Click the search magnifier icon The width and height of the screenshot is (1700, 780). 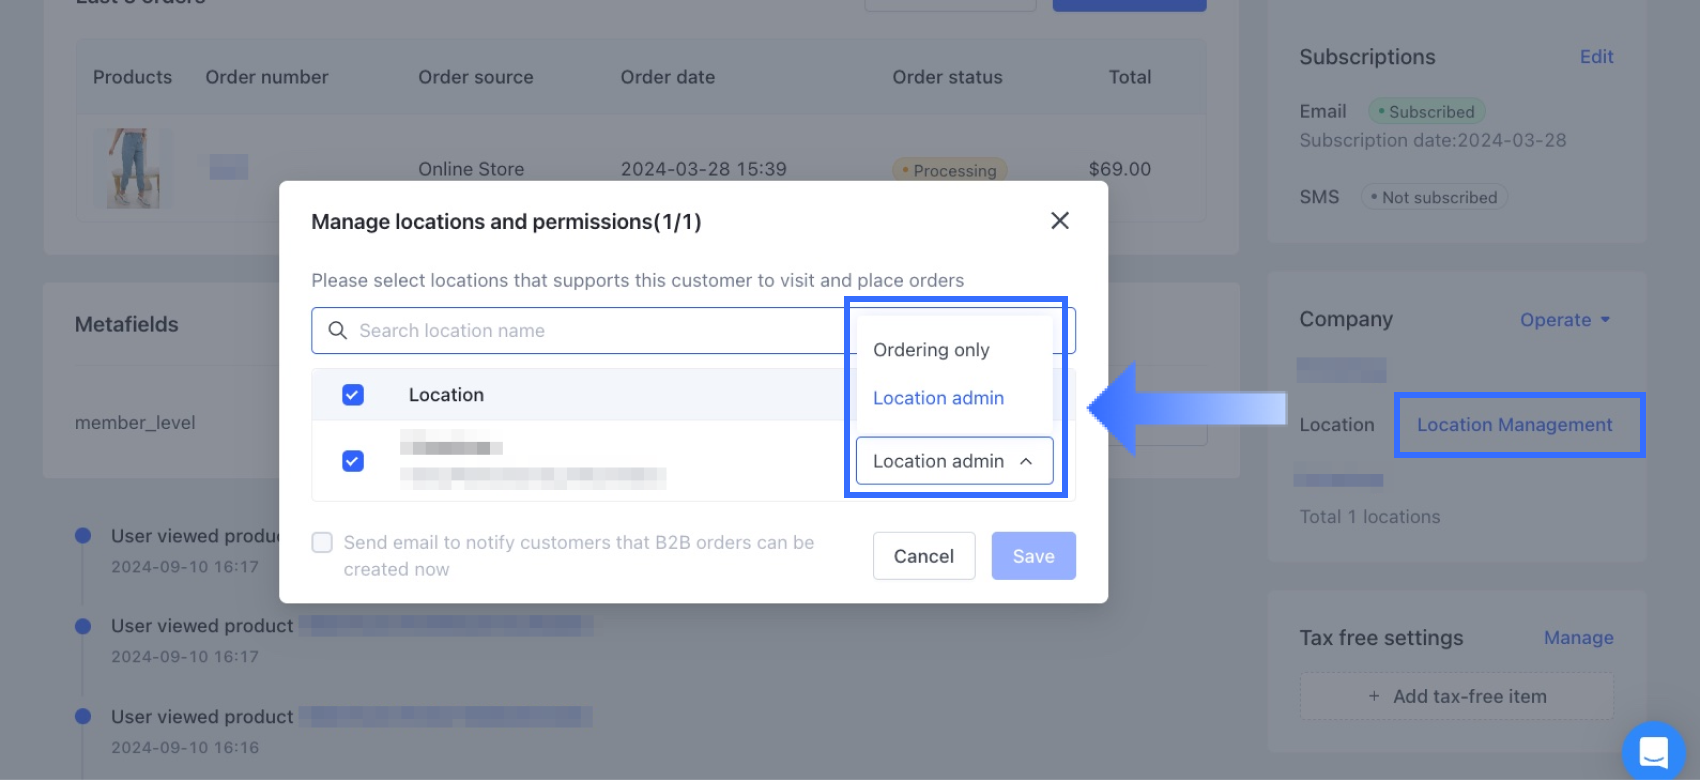[x=338, y=331]
